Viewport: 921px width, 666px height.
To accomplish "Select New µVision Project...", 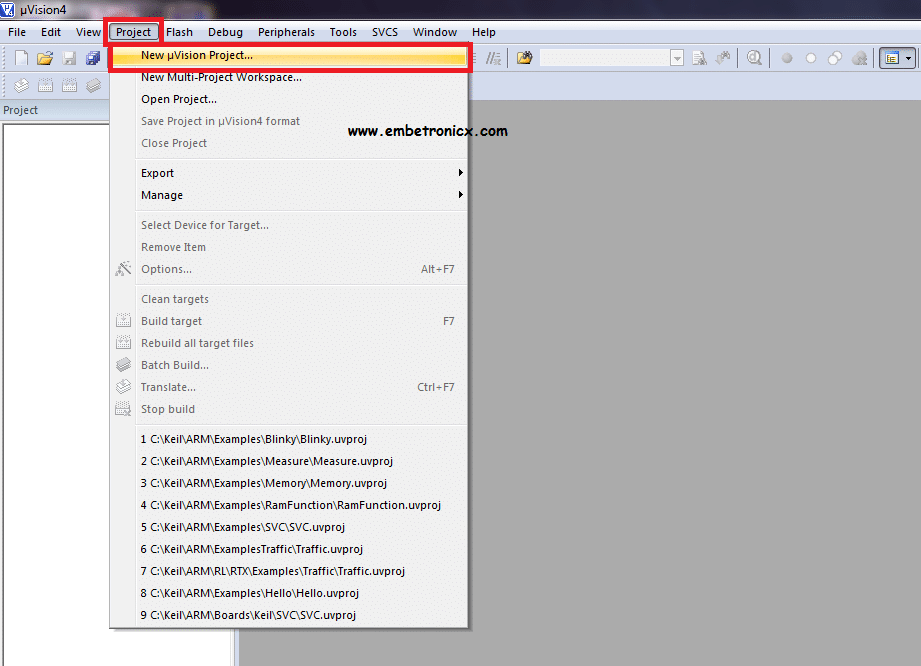I will (x=290, y=55).
